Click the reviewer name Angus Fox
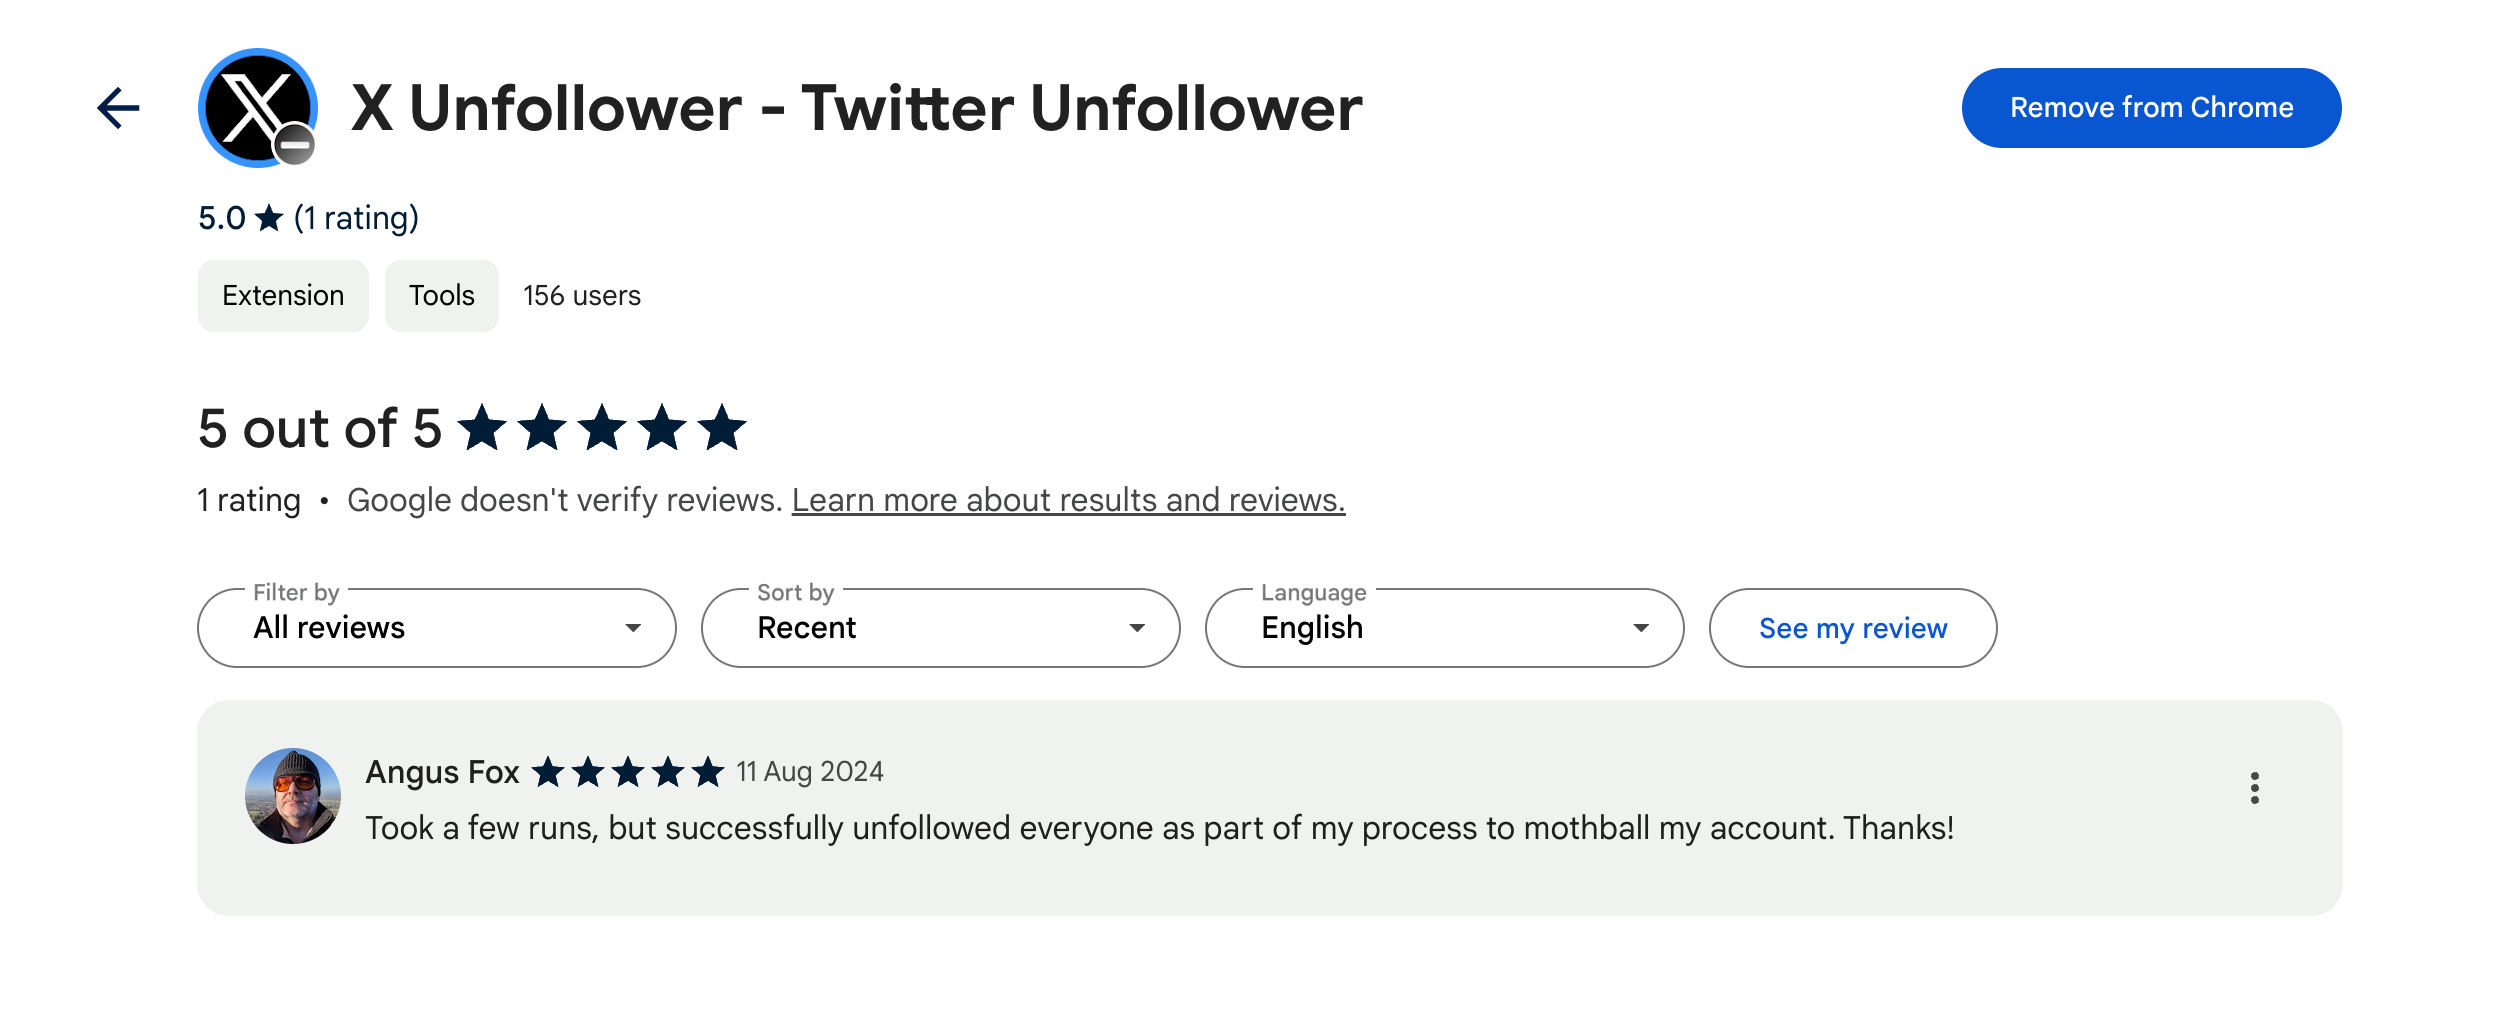Image resolution: width=2510 pixels, height=1012 pixels. [441, 771]
